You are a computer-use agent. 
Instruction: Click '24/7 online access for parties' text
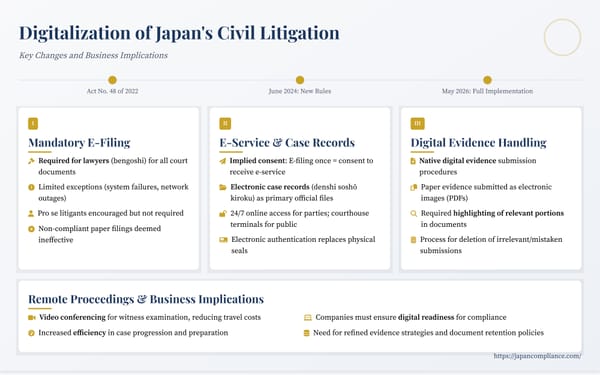tap(279, 213)
